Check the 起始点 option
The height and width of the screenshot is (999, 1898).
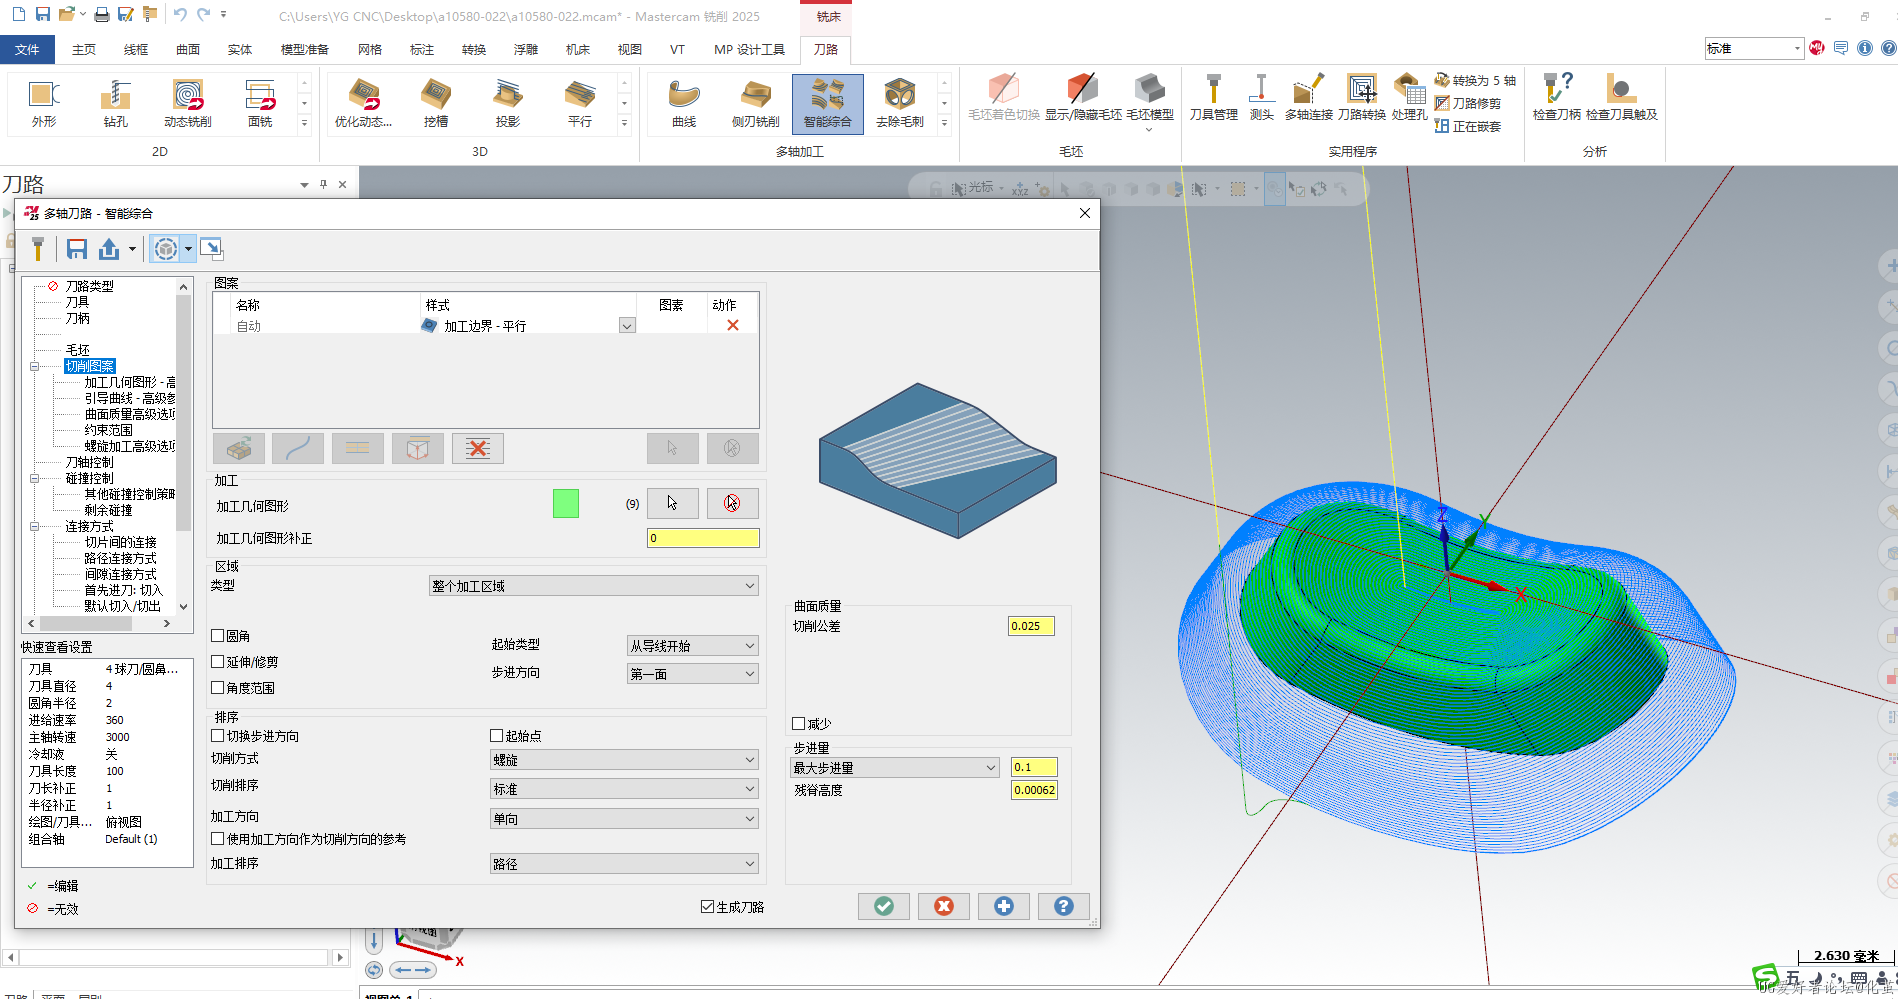496,736
